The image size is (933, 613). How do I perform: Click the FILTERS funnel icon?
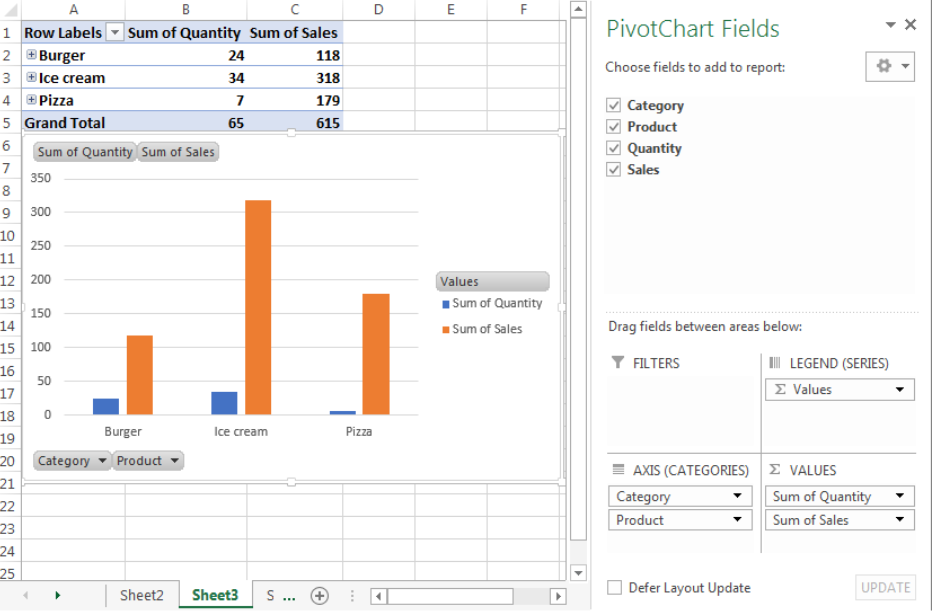[x=618, y=363]
